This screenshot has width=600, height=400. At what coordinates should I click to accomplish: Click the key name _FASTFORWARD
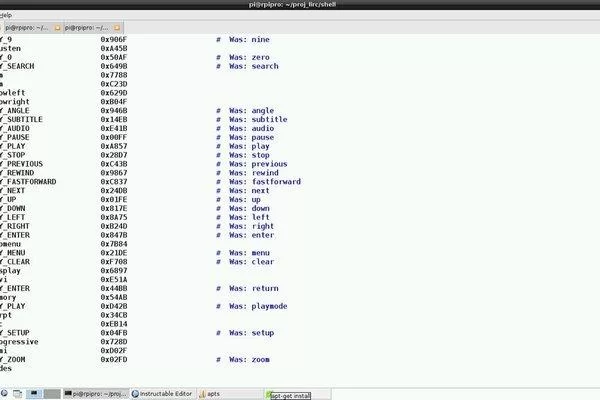[29, 181]
